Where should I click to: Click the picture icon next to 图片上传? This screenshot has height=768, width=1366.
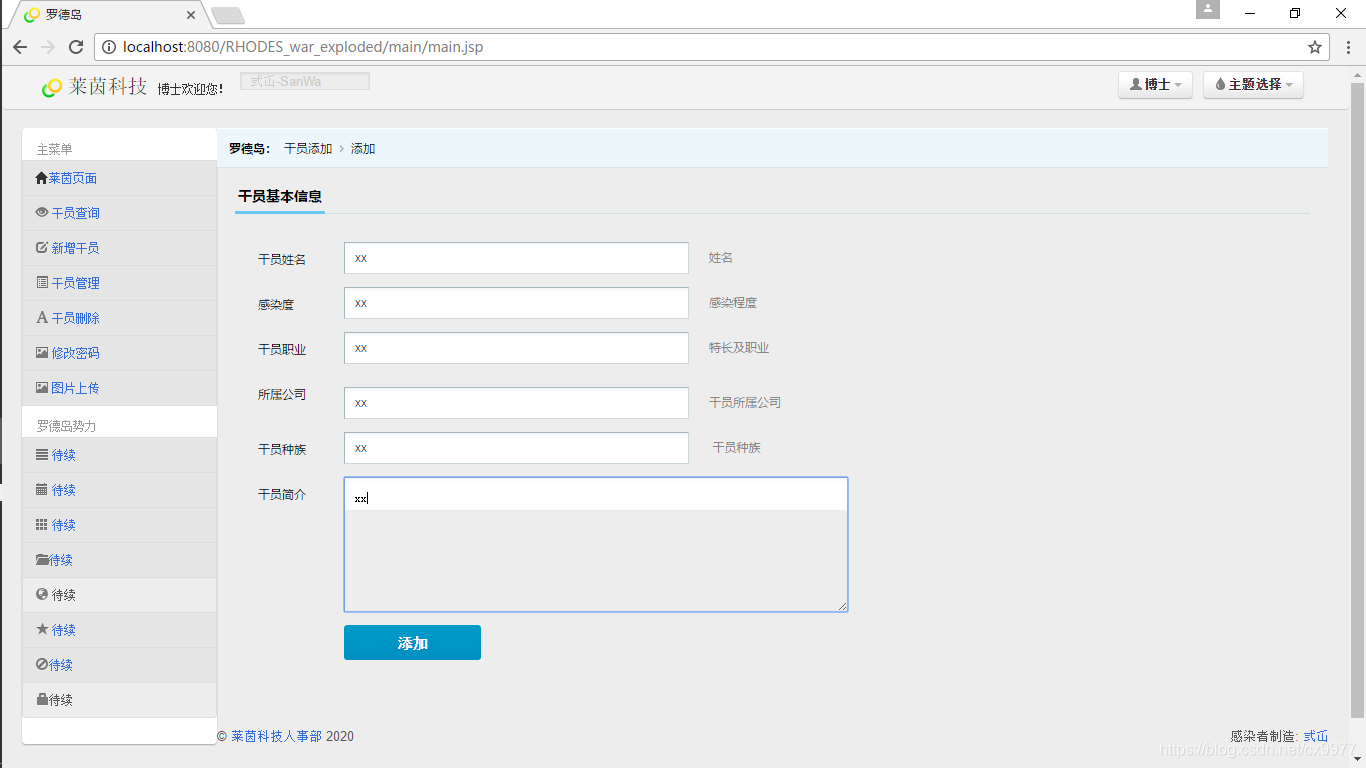point(42,388)
